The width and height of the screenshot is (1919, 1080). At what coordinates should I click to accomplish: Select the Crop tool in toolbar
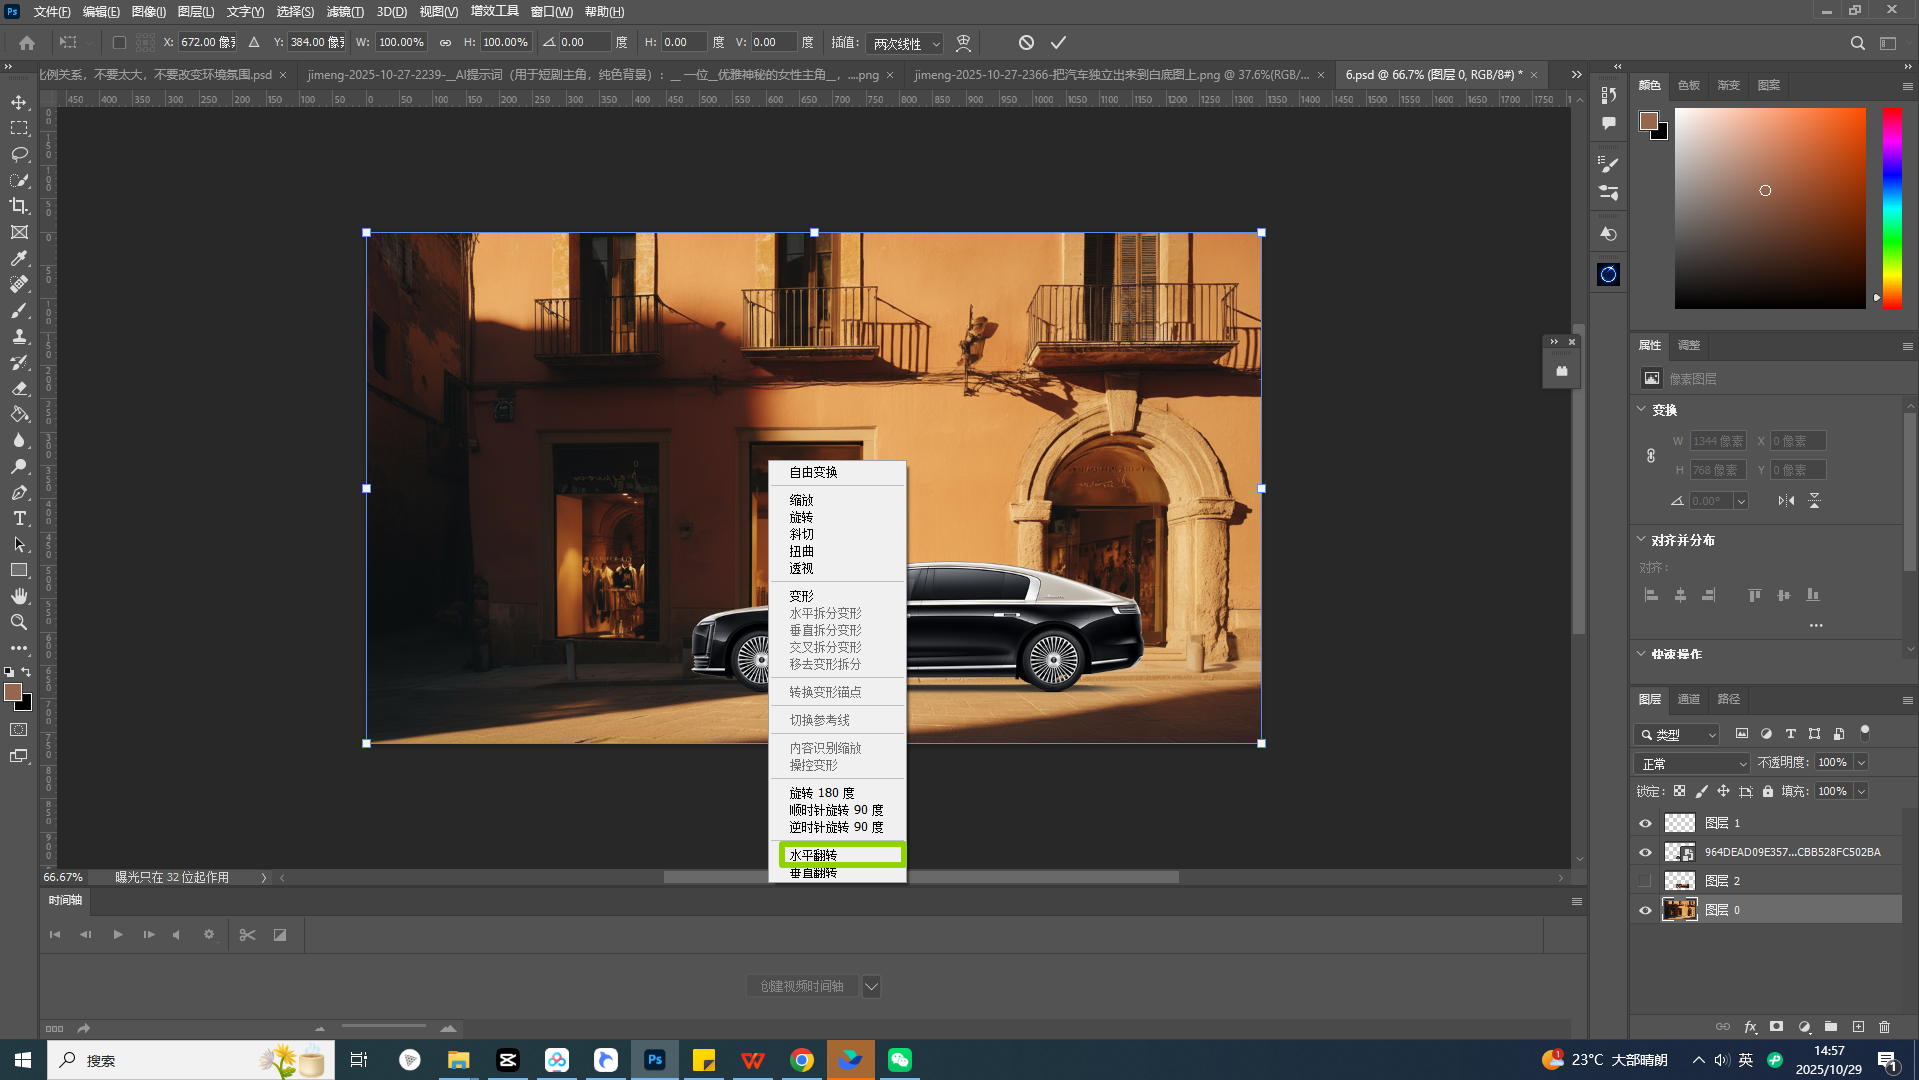pos(19,206)
